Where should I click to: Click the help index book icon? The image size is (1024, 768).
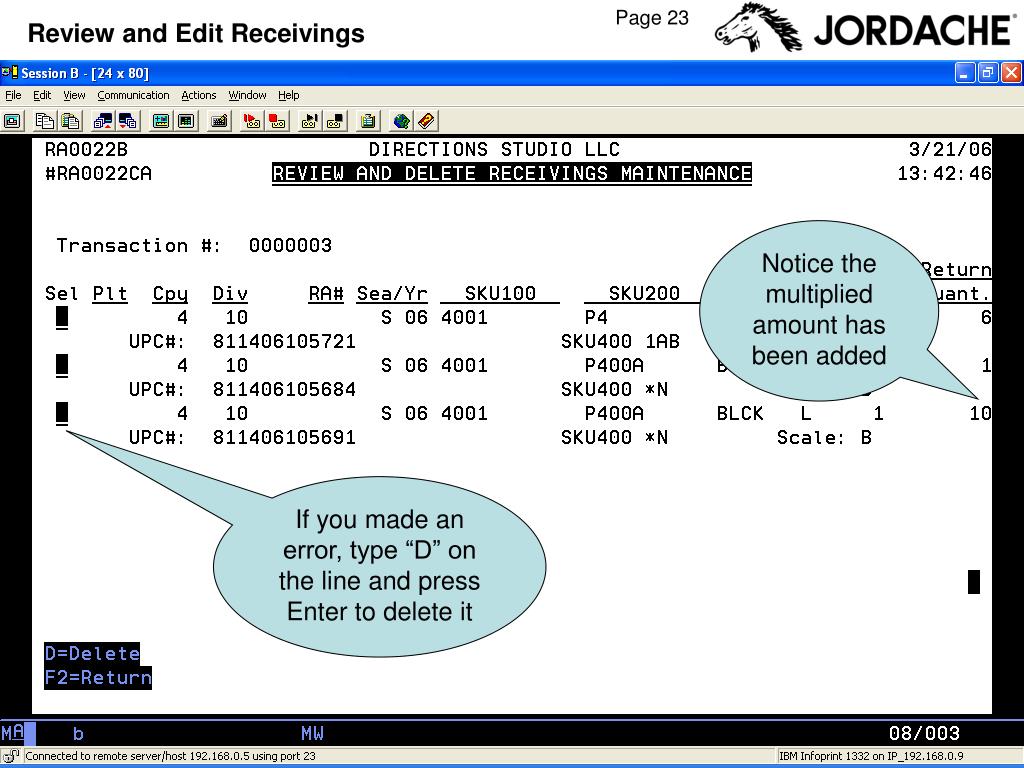(426, 121)
